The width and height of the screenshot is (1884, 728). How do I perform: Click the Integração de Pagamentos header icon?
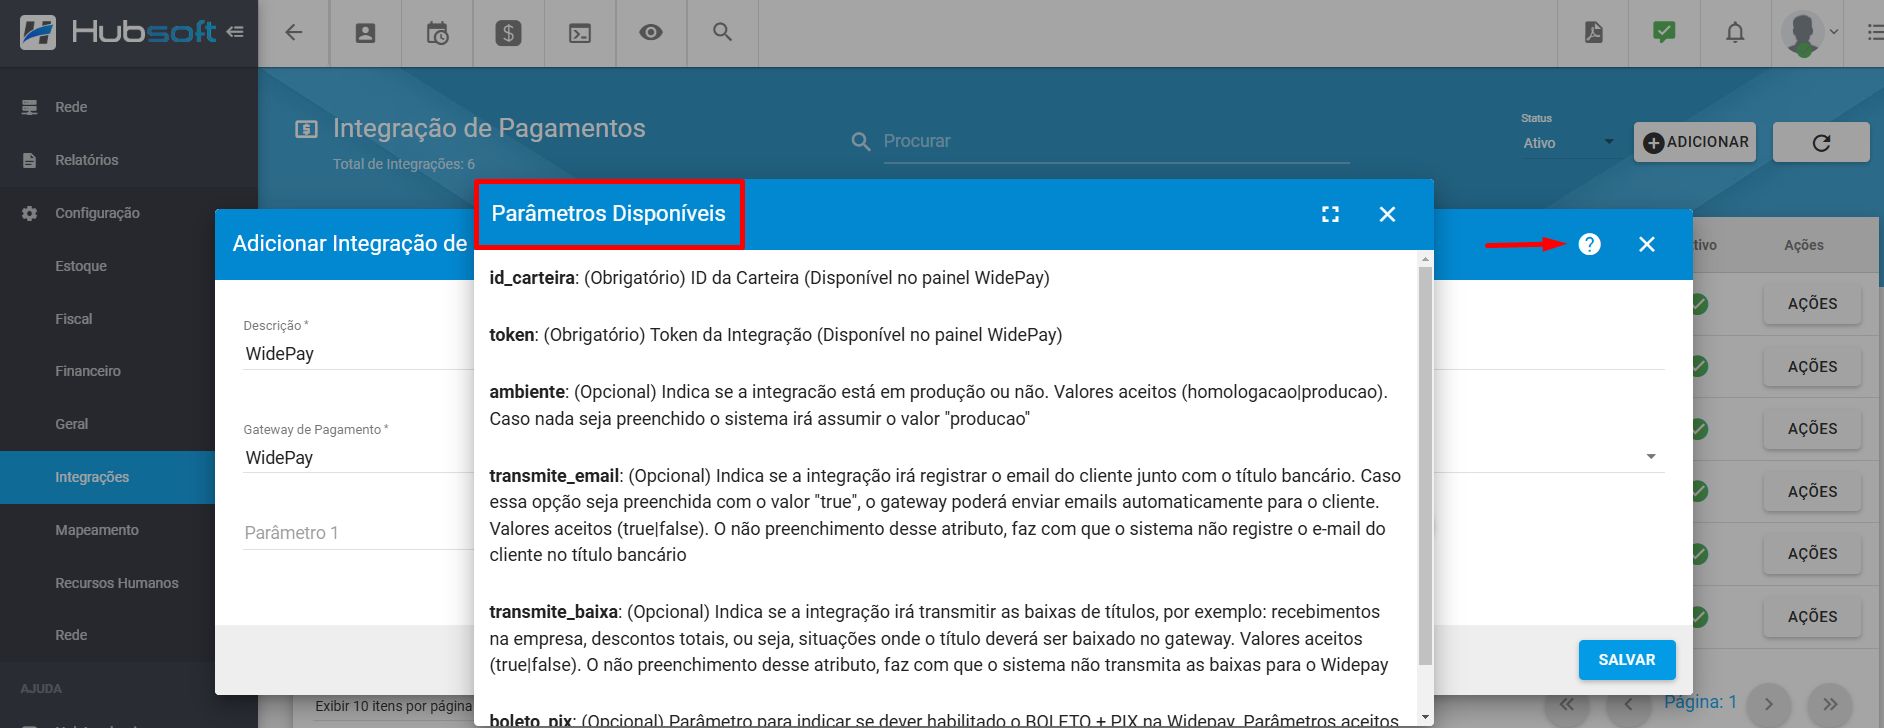307,129
